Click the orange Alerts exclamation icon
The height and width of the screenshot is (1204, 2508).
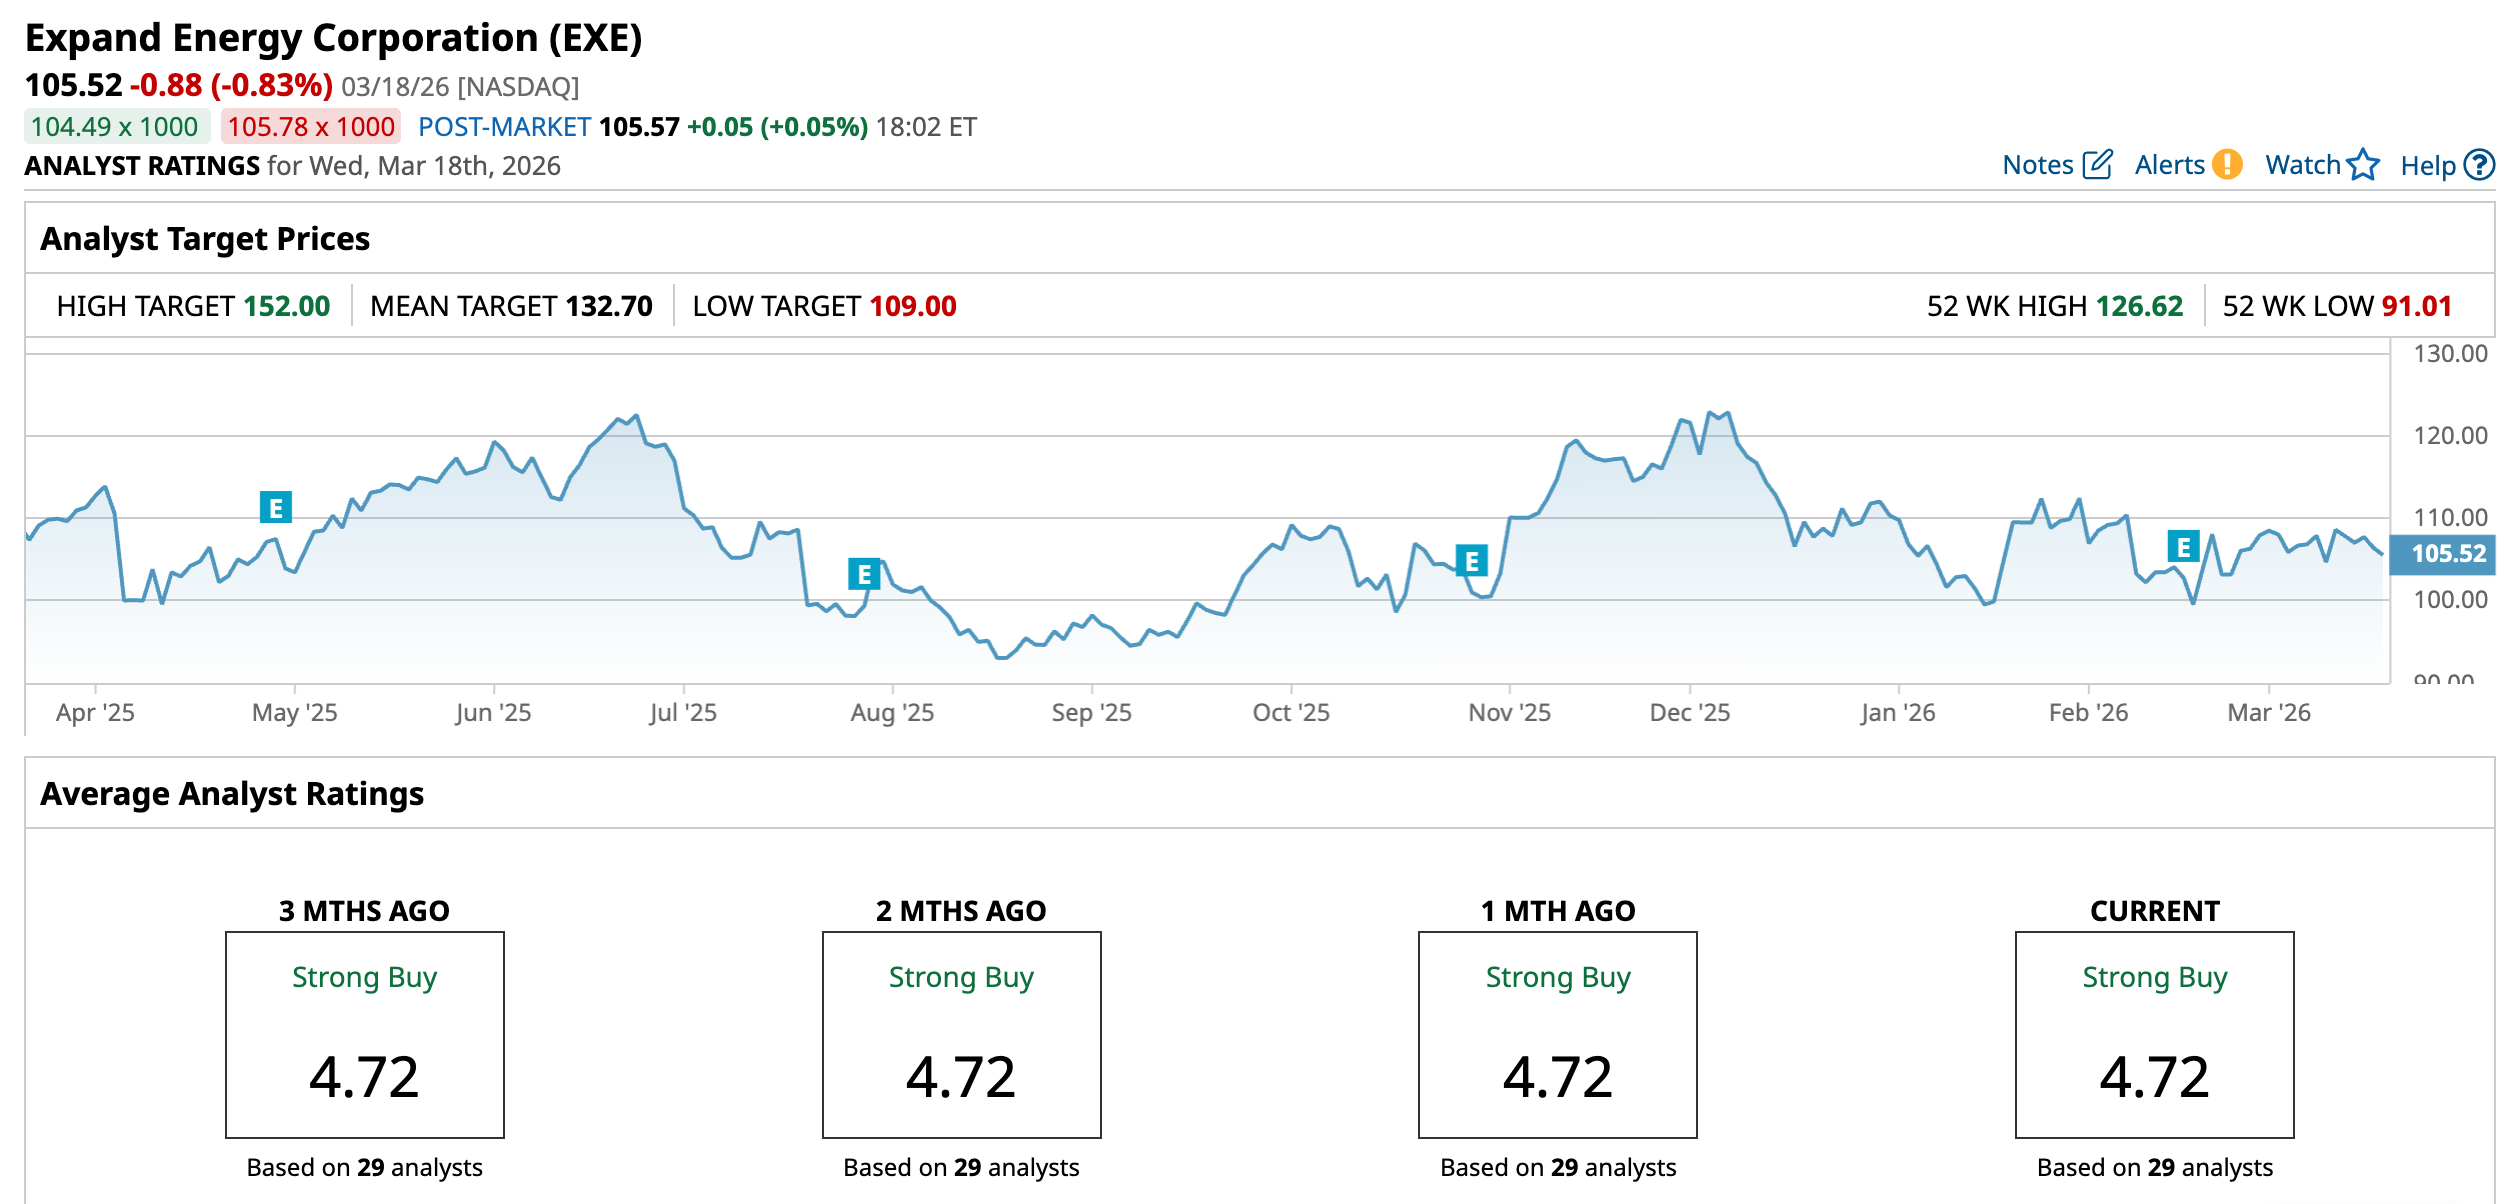point(2227,164)
